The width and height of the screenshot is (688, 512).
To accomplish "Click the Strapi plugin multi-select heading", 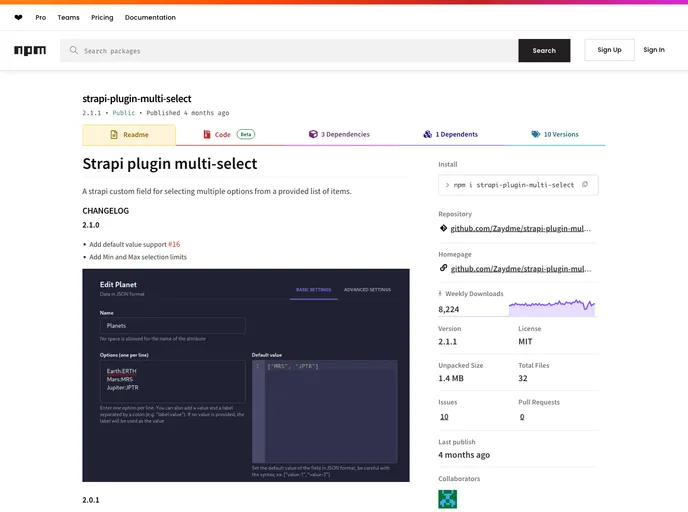I will (x=170, y=164).
